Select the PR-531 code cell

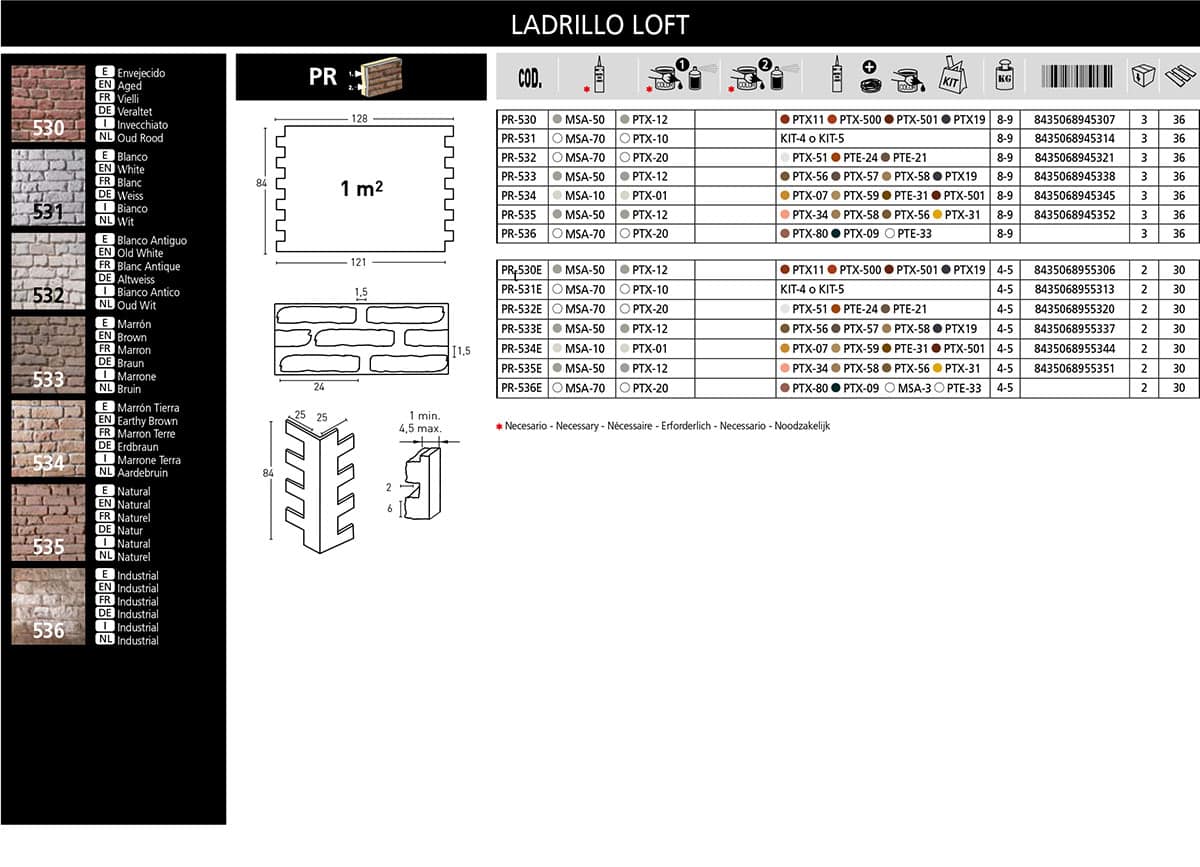point(521,139)
